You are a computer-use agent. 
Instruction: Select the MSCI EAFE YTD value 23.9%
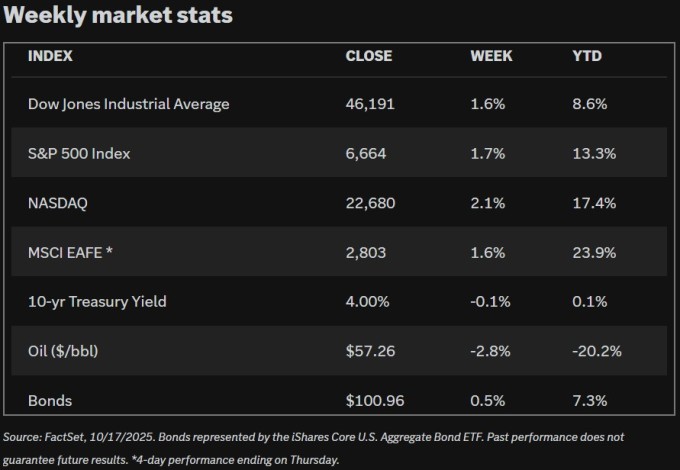point(591,252)
